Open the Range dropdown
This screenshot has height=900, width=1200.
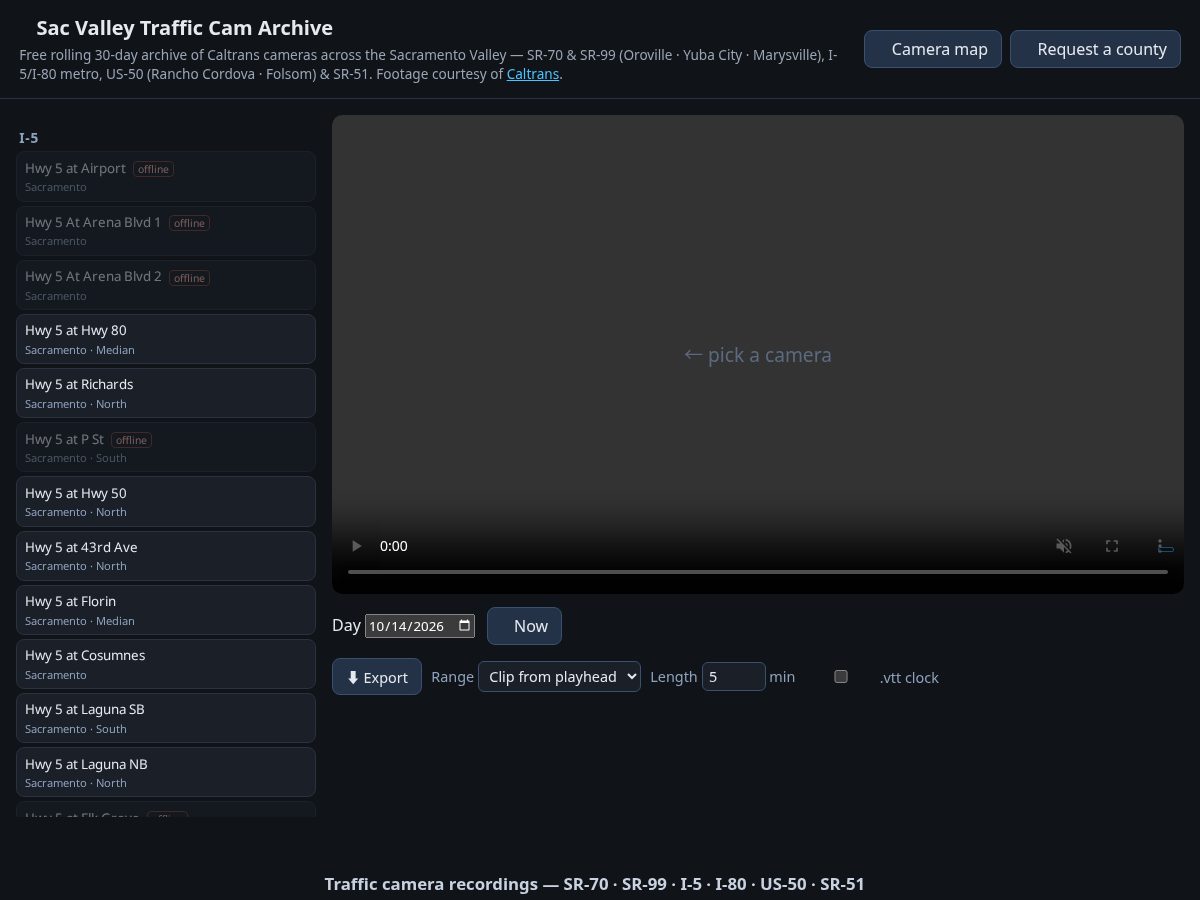[559, 677]
